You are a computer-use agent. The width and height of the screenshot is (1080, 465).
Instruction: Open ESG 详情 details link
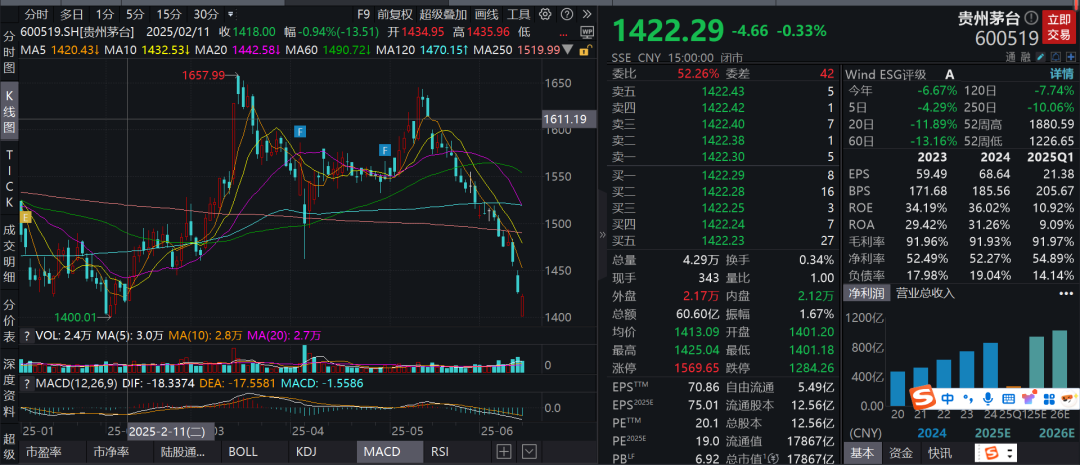(x=1061, y=74)
